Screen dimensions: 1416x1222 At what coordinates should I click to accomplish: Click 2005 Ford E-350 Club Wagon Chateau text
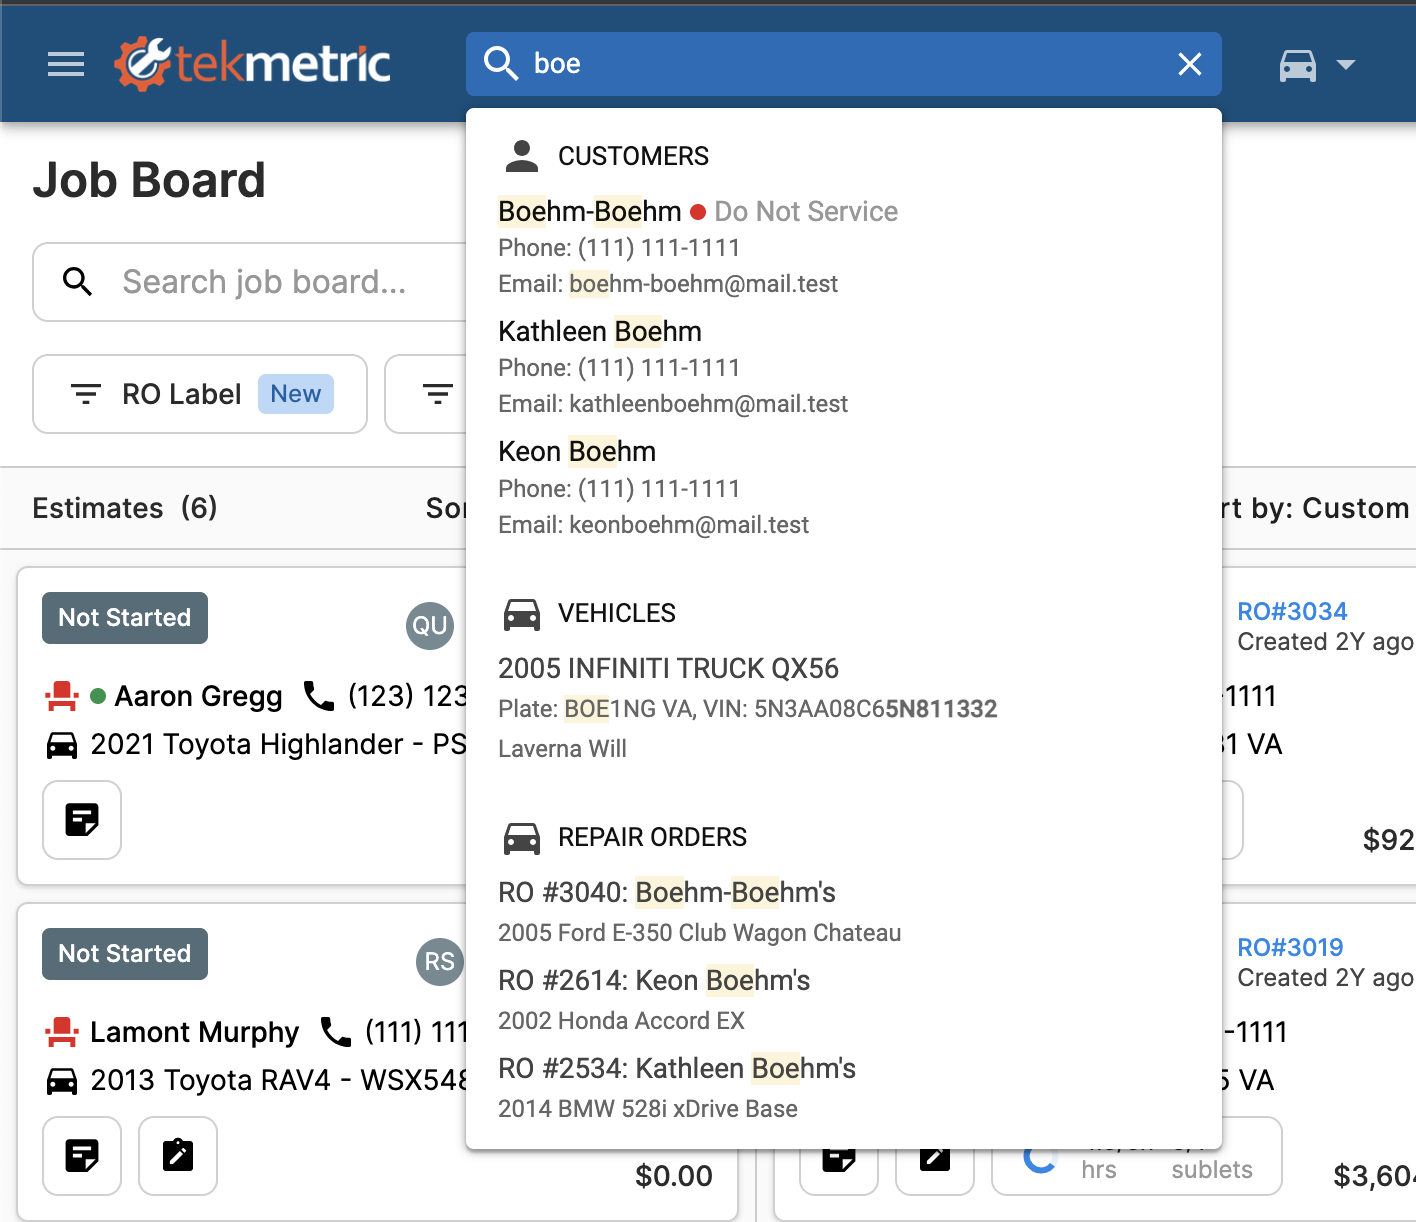pos(699,933)
